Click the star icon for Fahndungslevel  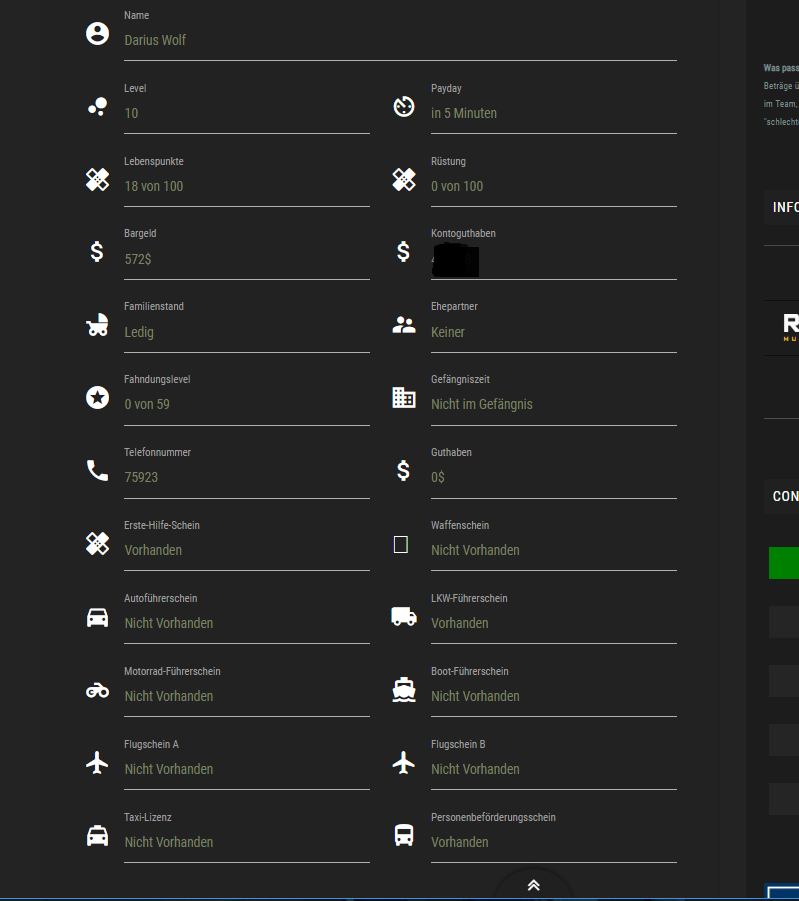[x=97, y=397]
